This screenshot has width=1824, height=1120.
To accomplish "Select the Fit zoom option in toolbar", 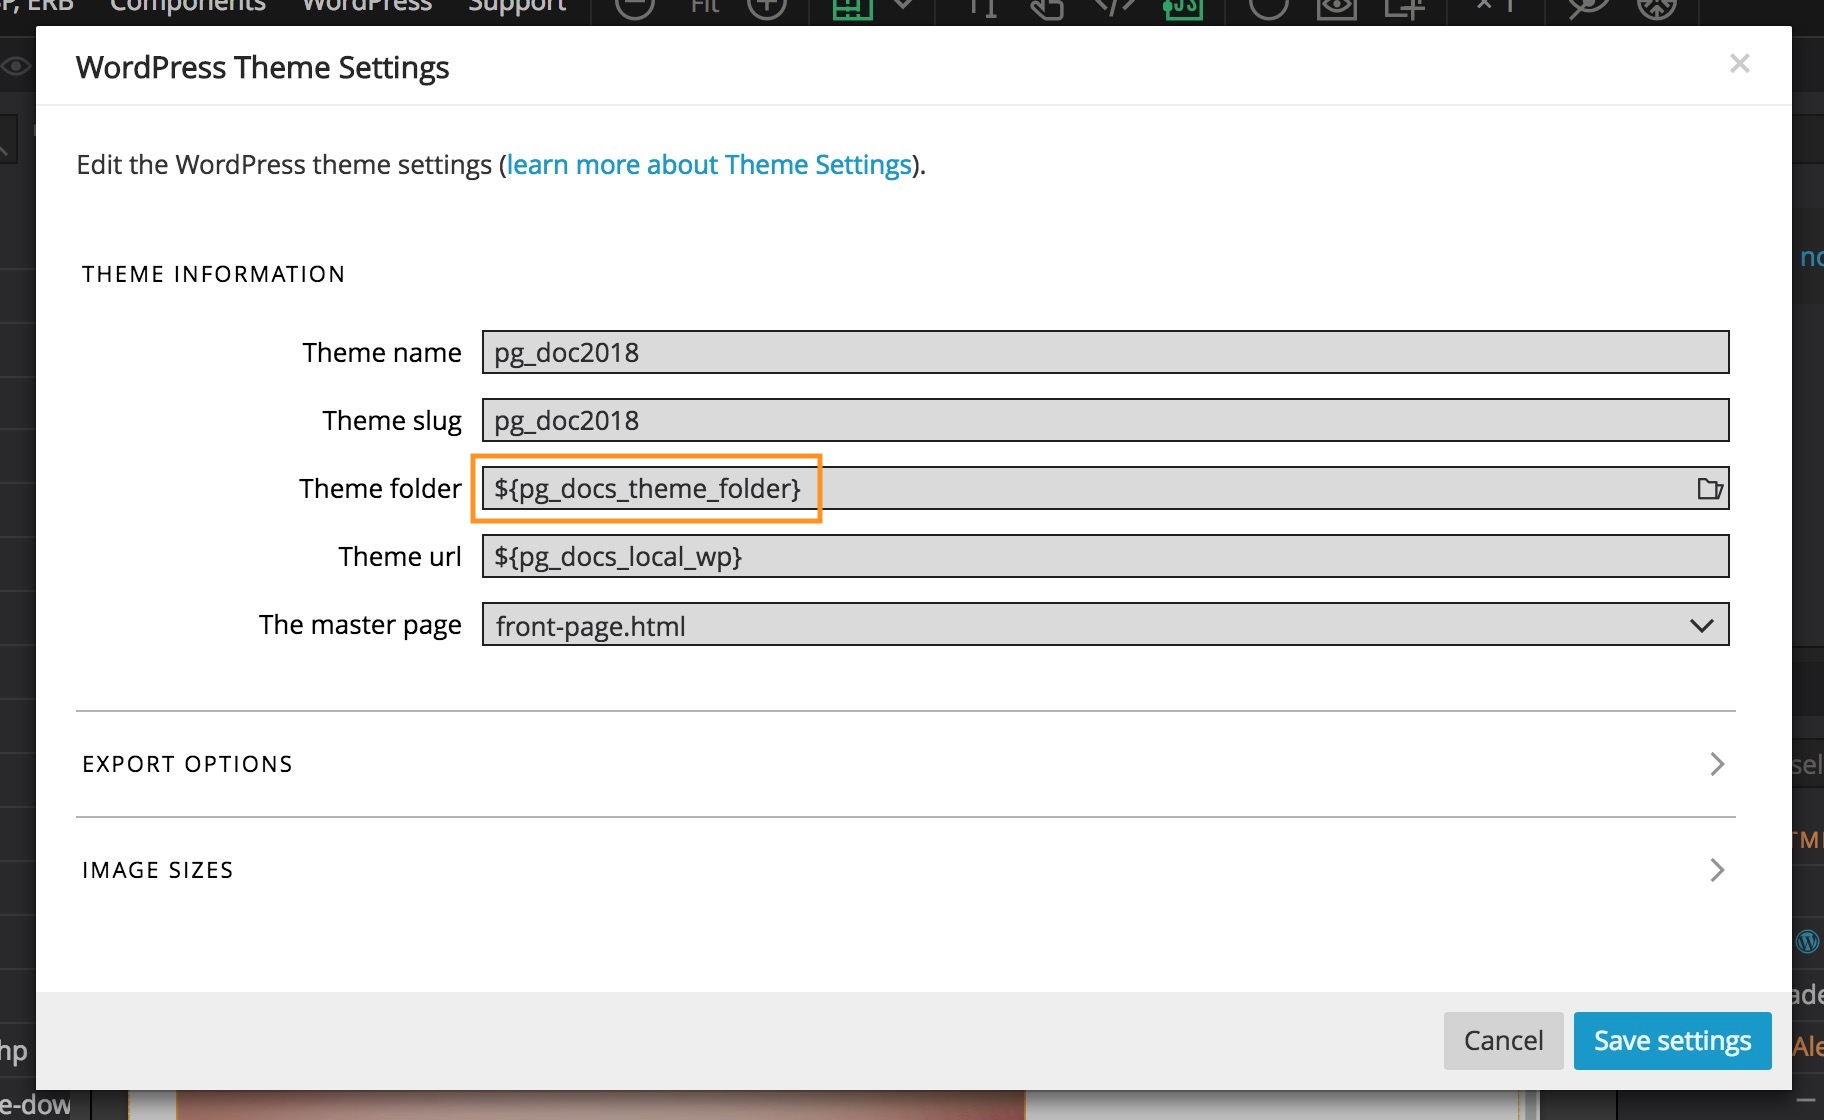I will click(705, 8).
